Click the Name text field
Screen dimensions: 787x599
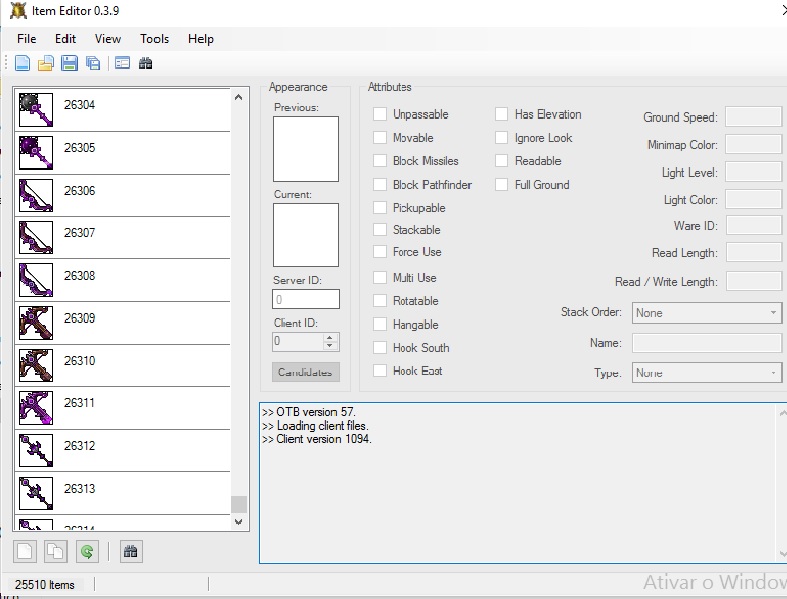coord(707,343)
